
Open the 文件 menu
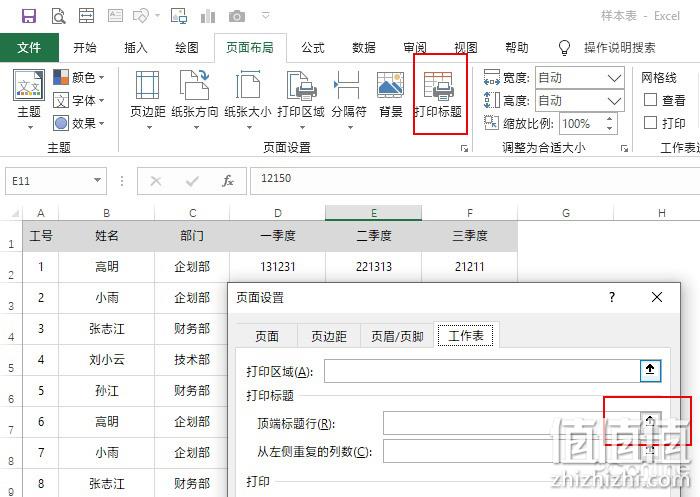click(x=29, y=47)
